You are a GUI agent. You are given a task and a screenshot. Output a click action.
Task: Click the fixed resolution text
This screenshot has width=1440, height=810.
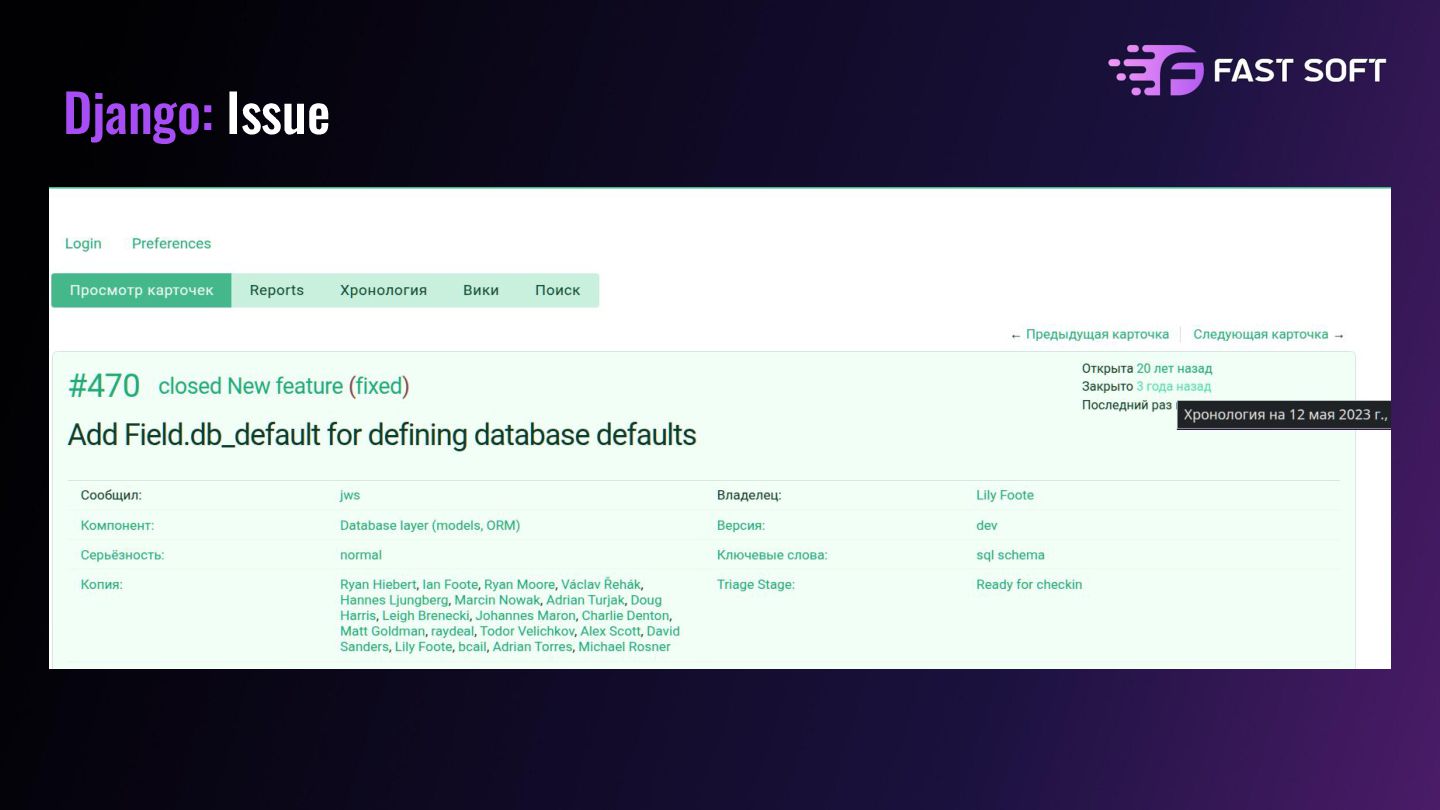click(x=379, y=386)
